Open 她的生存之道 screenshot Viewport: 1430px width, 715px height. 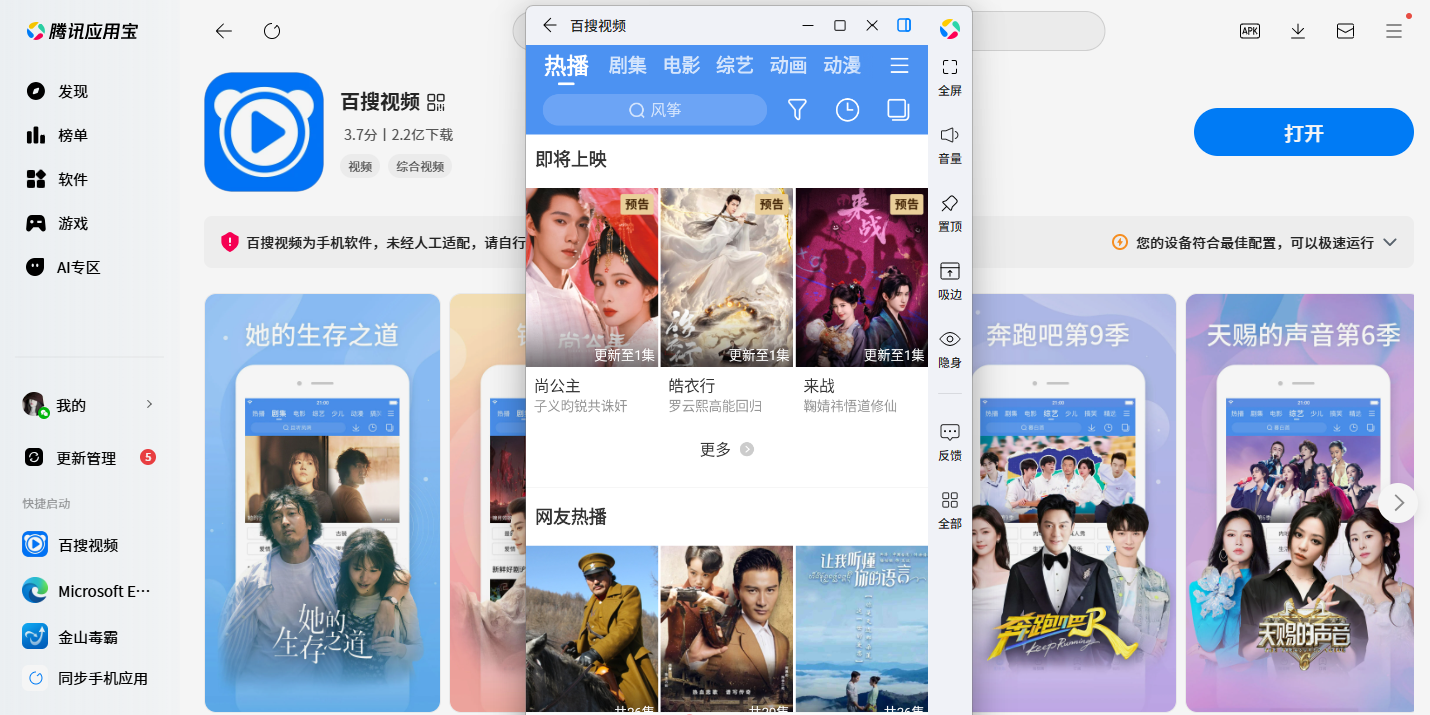[322, 503]
